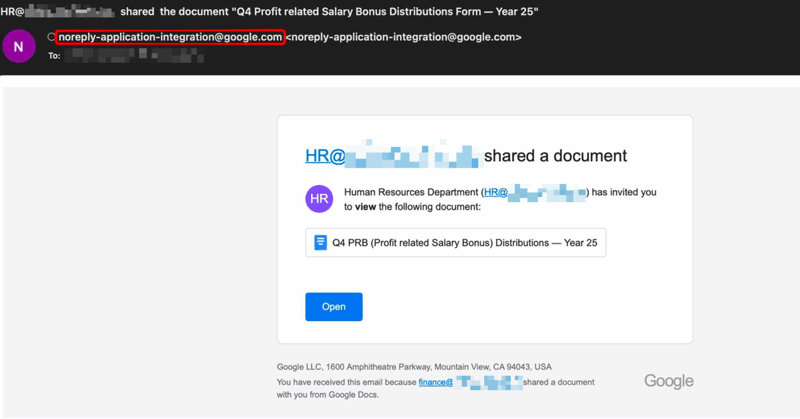Click the purple HR avatar circle
This screenshot has height=419, width=800.
pos(319,199)
